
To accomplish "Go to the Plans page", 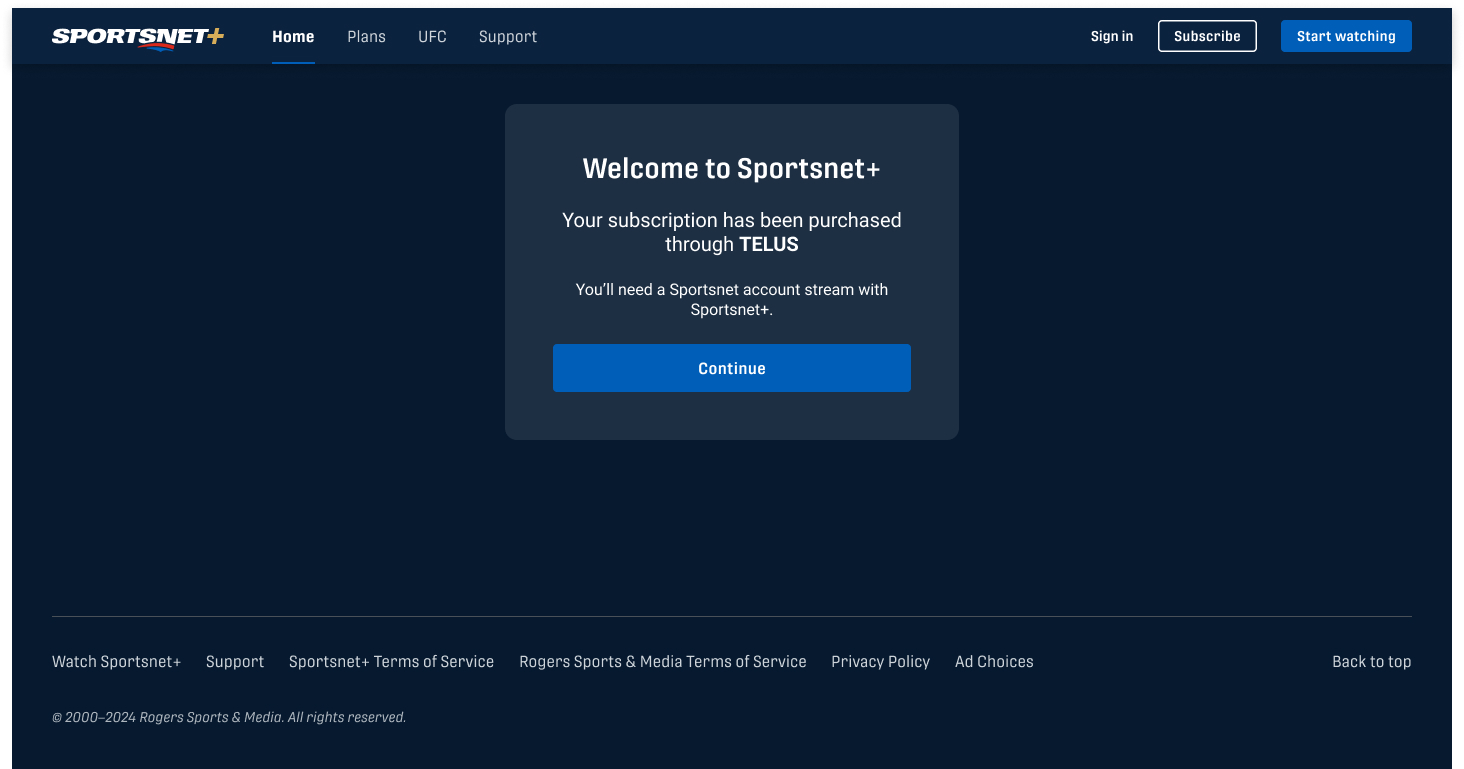I will click(x=366, y=37).
